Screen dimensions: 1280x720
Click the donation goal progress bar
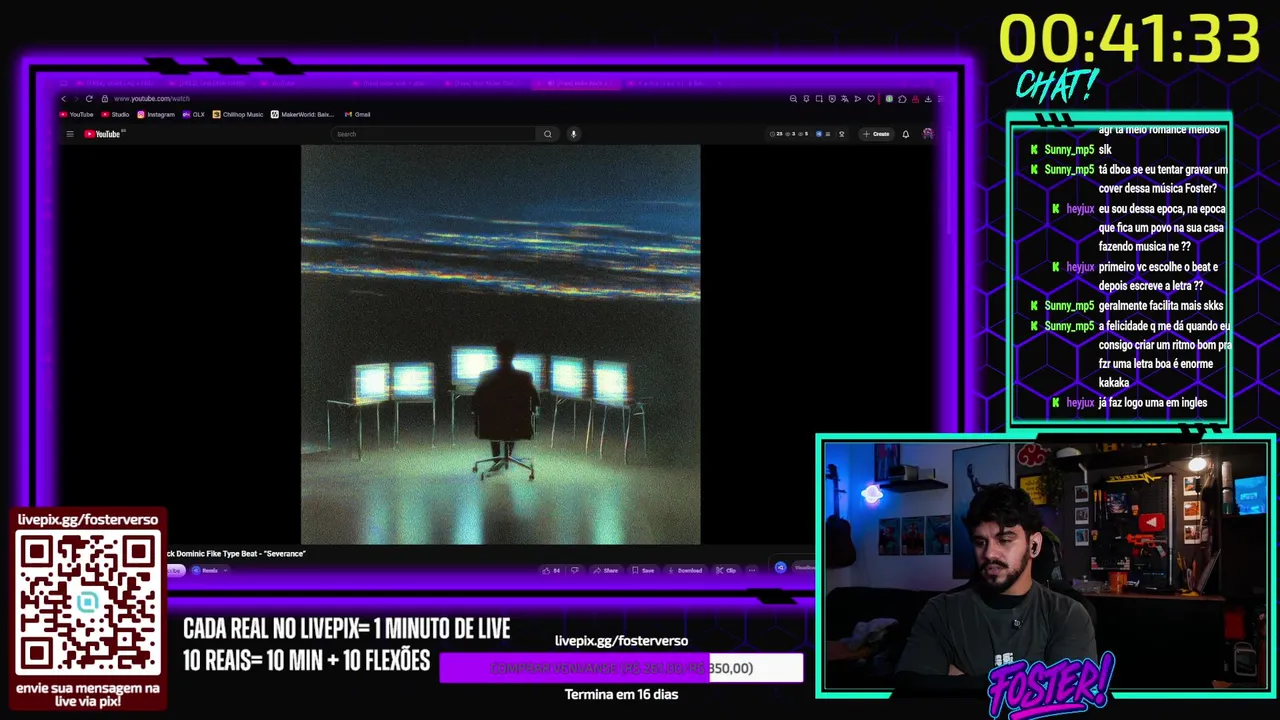pos(621,668)
